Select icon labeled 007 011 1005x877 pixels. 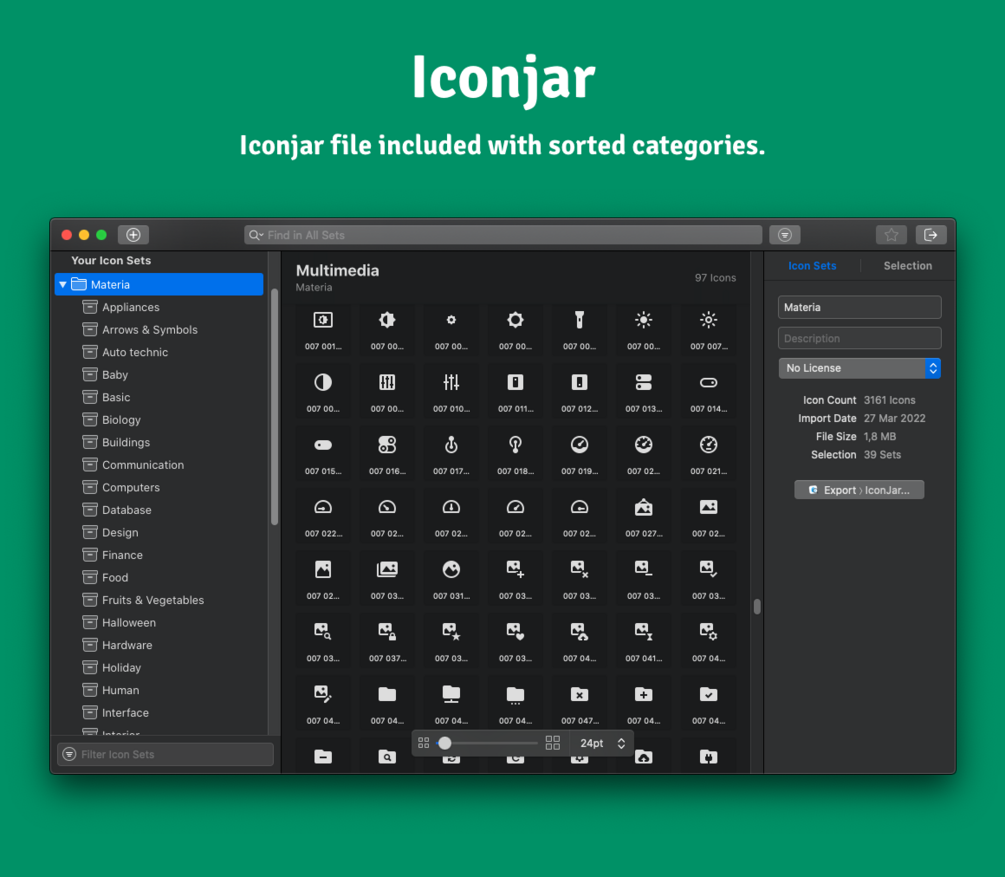(x=515, y=392)
